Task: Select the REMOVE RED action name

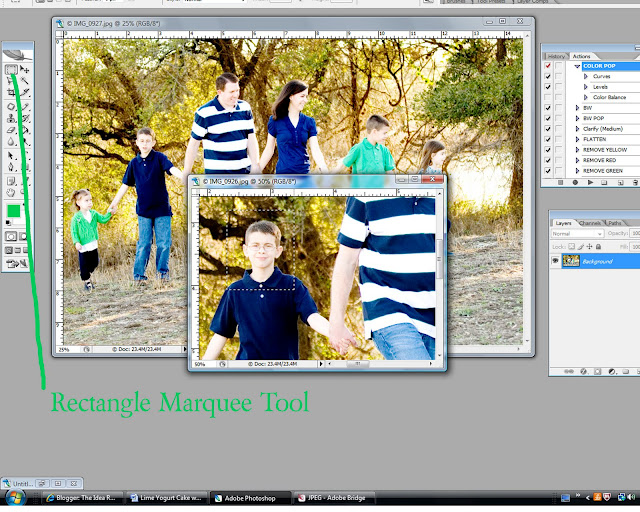Action: point(599,160)
